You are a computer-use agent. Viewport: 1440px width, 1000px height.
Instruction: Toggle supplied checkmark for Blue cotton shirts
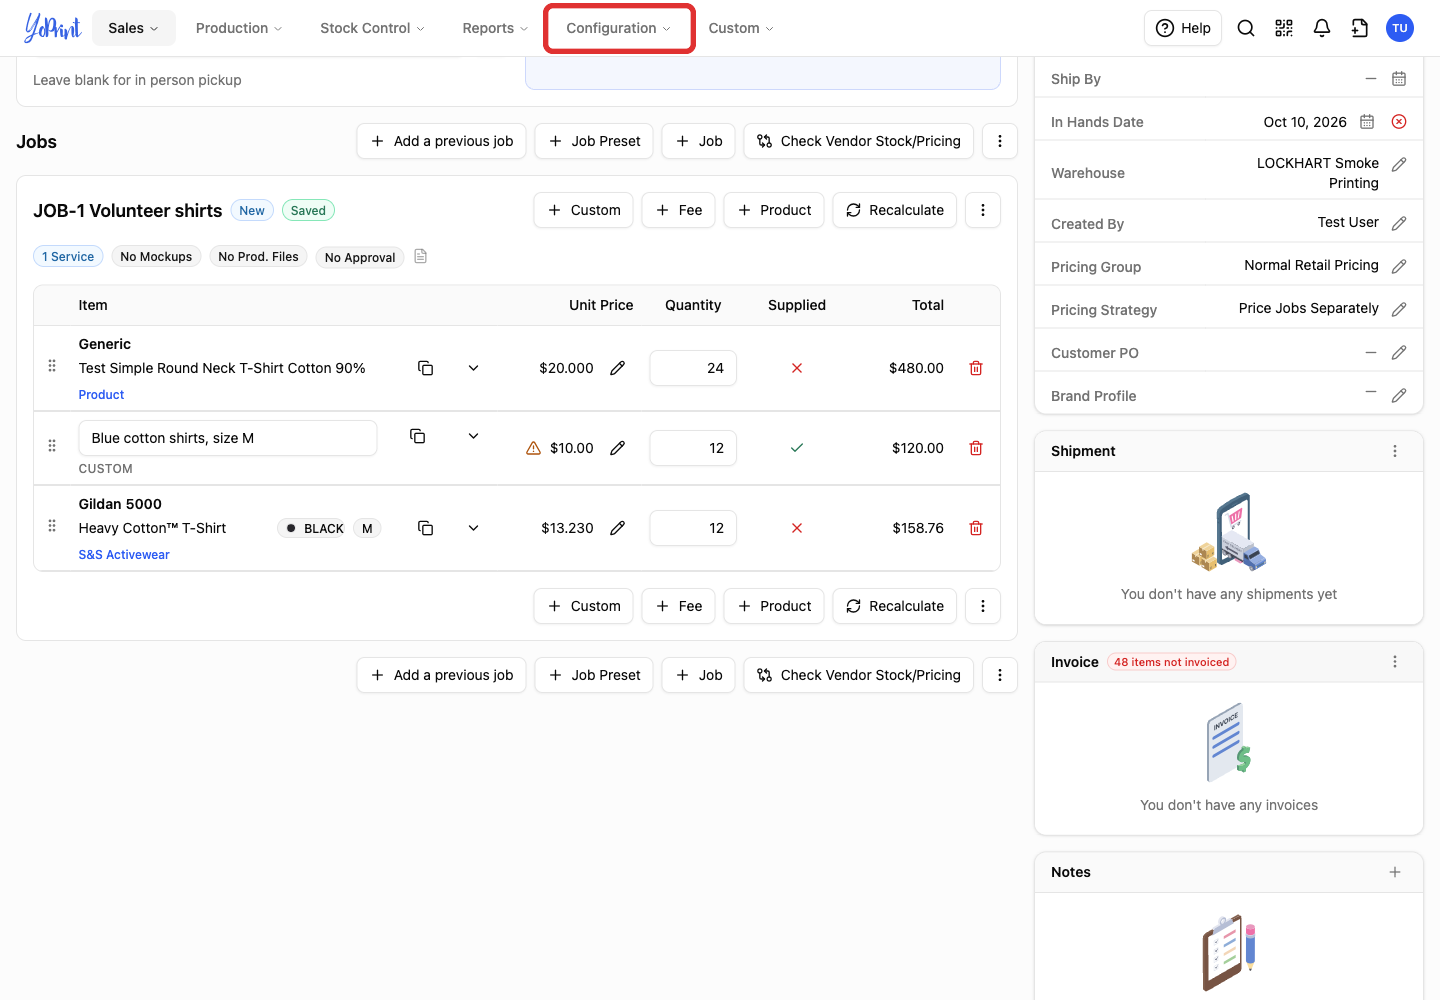coord(797,448)
